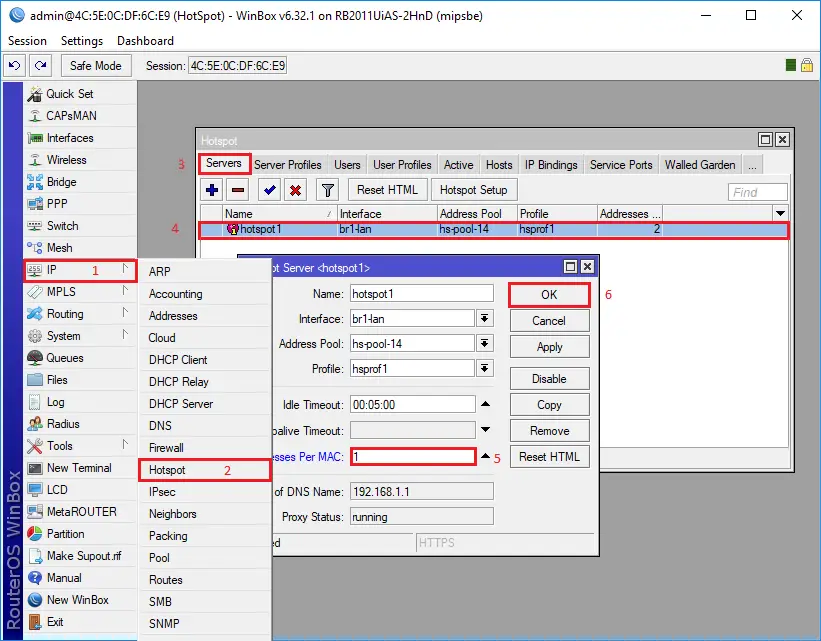
Task: Click the Hotspot Setup button
Action: coord(474,190)
